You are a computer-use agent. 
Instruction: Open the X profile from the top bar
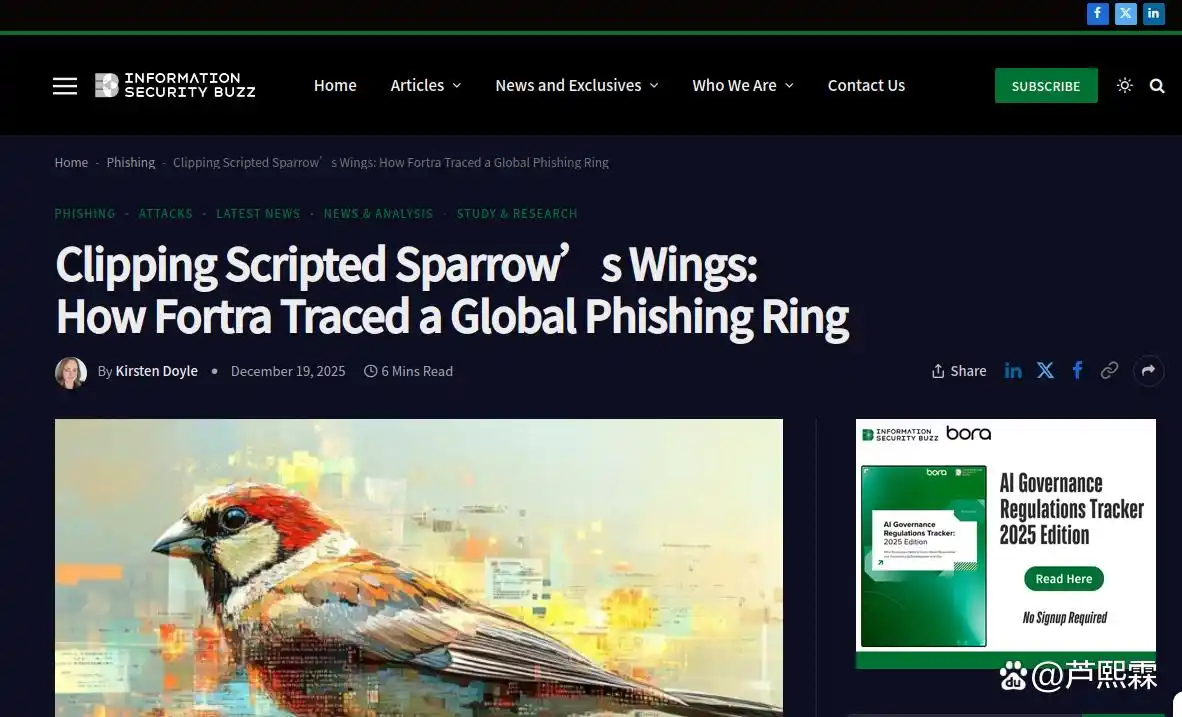(1125, 14)
